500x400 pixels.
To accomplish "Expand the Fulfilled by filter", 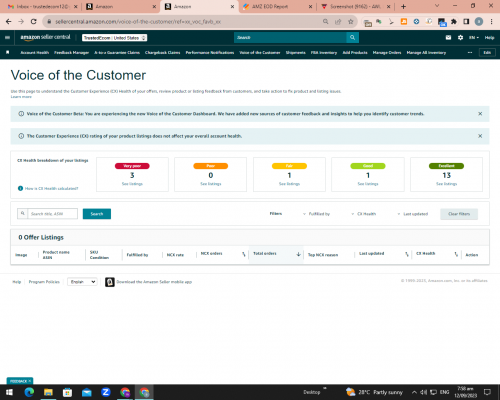I will [x=316, y=214].
